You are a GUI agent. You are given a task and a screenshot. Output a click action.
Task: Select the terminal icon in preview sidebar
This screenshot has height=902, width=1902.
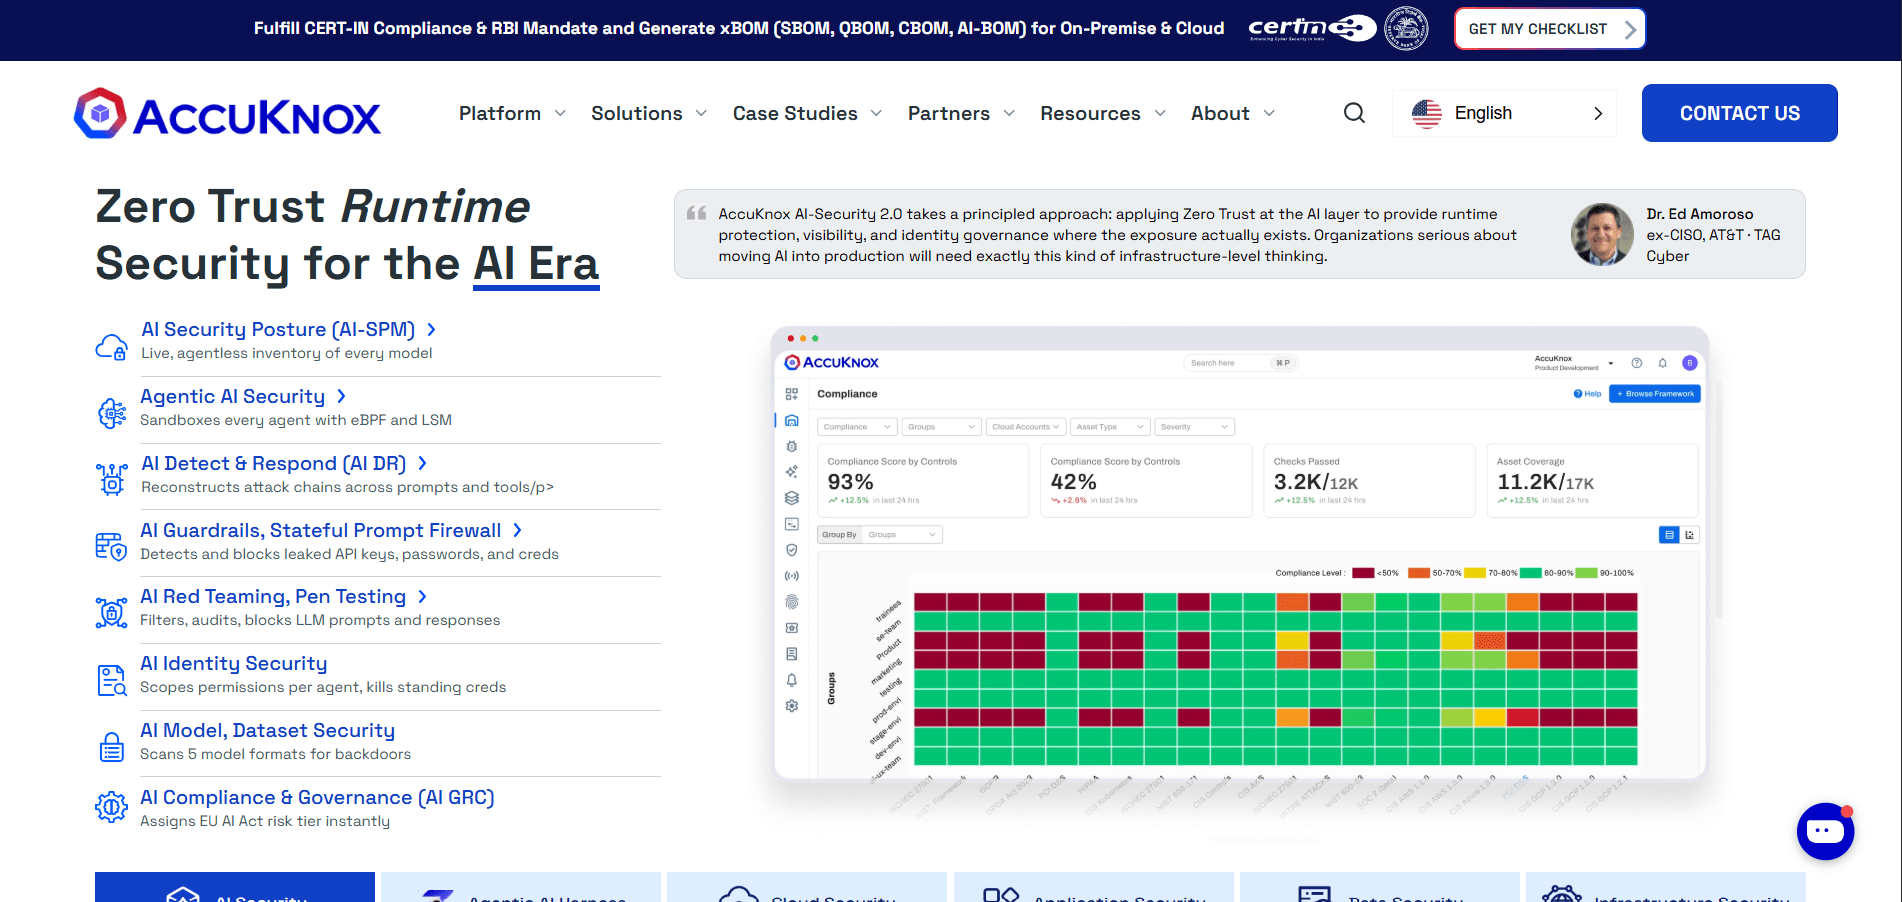point(792,524)
